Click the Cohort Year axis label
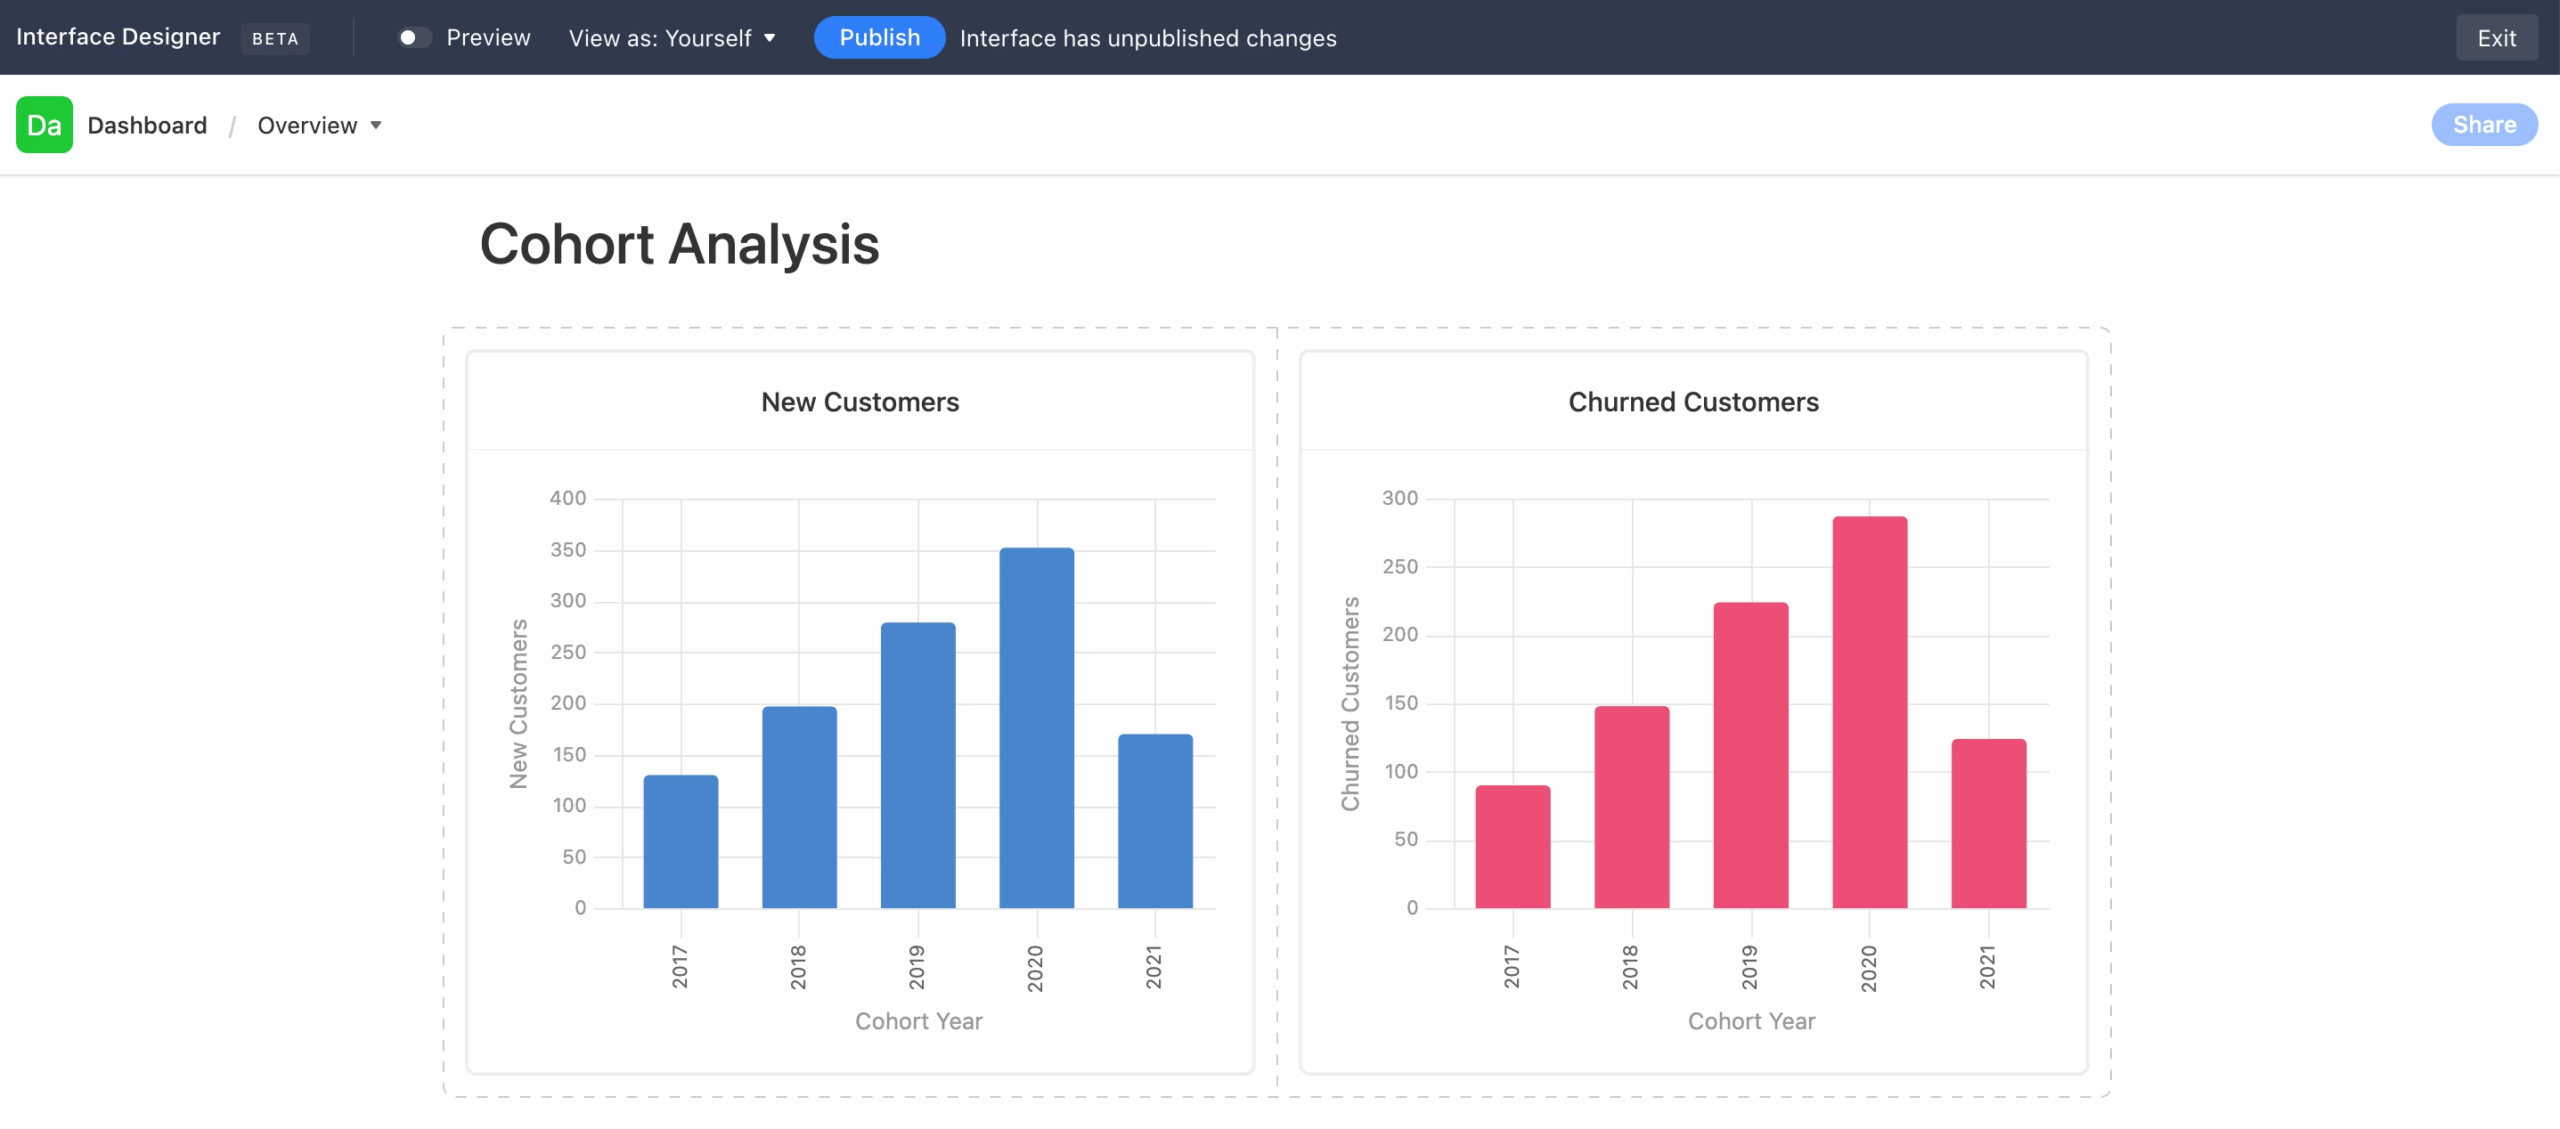The height and width of the screenshot is (1129, 2560). coord(918,1021)
